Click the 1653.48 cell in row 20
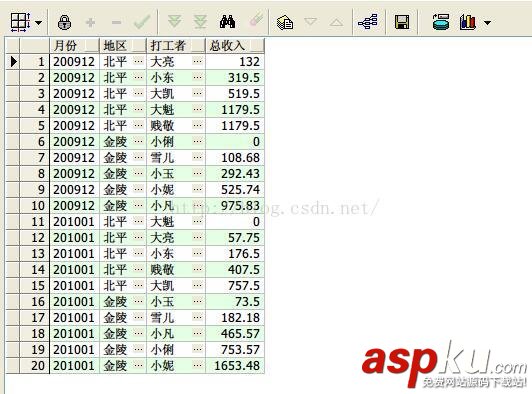Screen dimensions: 532x394 coord(235,365)
